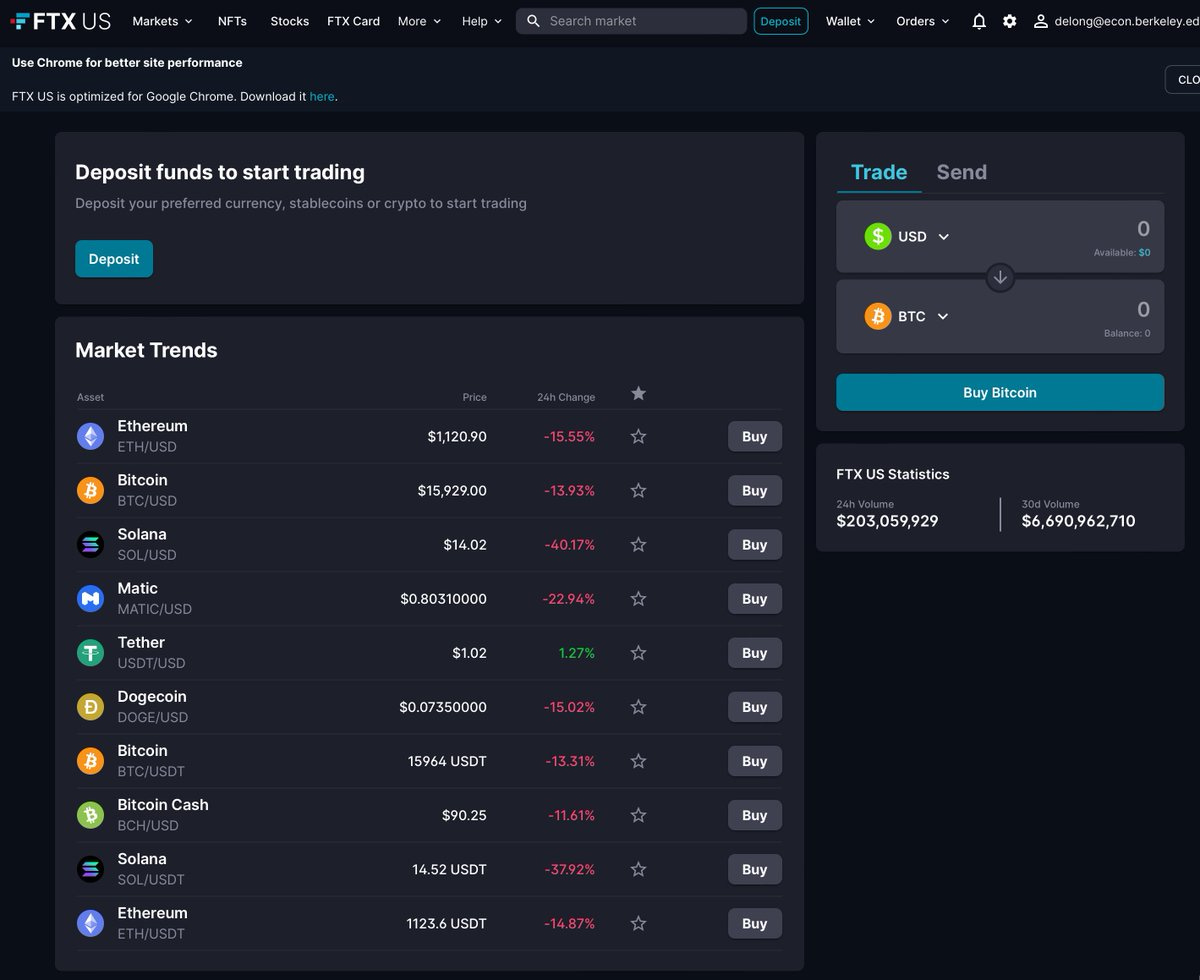Viewport: 1200px width, 980px height.
Task: Open the Orders dropdown
Action: pyautogui.click(x=923, y=21)
